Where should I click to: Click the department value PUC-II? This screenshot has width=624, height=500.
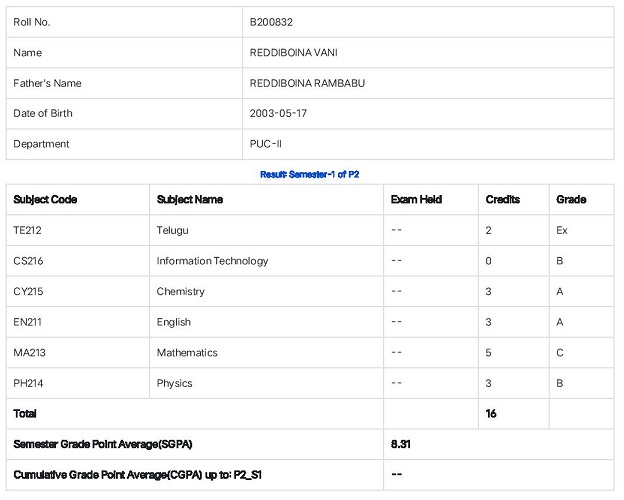click(x=265, y=144)
